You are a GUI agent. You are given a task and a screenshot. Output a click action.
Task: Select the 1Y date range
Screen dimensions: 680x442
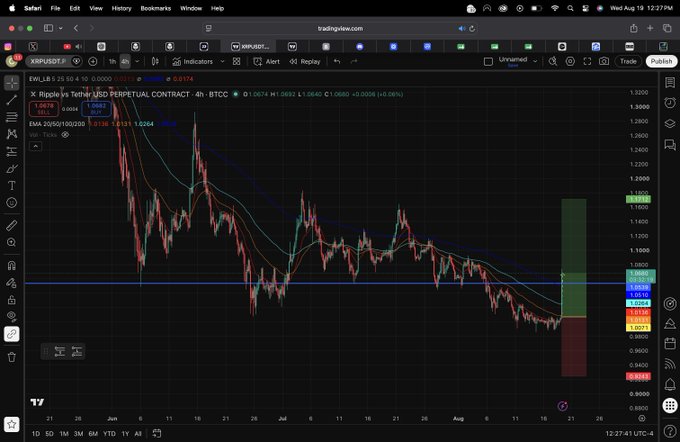(x=125, y=433)
